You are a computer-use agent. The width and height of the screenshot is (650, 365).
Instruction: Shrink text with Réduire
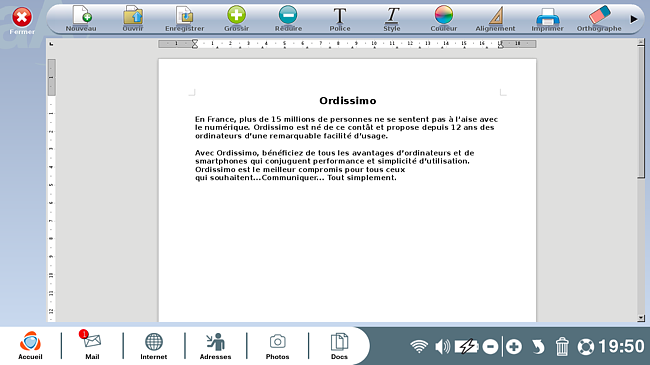point(288,19)
